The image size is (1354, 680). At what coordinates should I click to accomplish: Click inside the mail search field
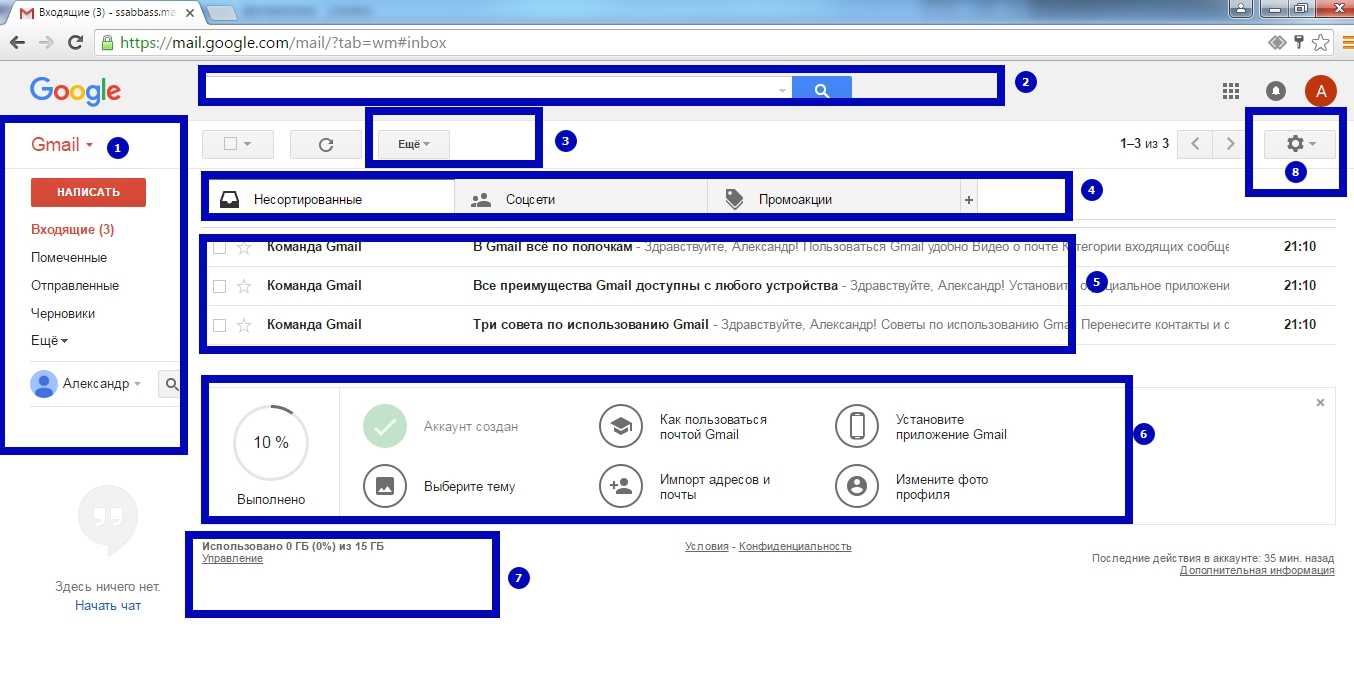pos(490,90)
